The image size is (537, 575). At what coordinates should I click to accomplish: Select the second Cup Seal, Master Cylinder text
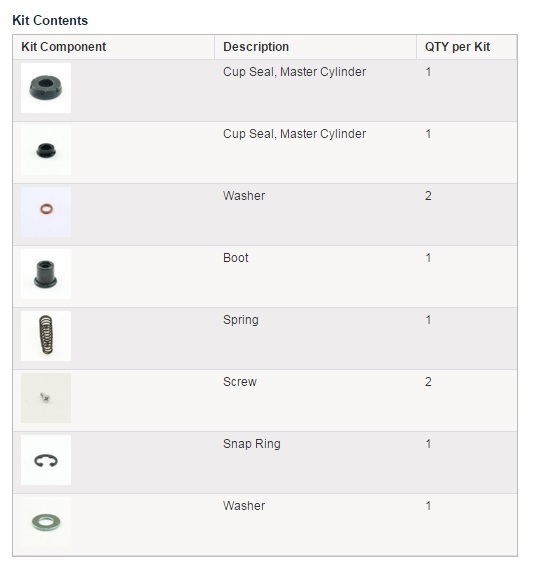[295, 134]
